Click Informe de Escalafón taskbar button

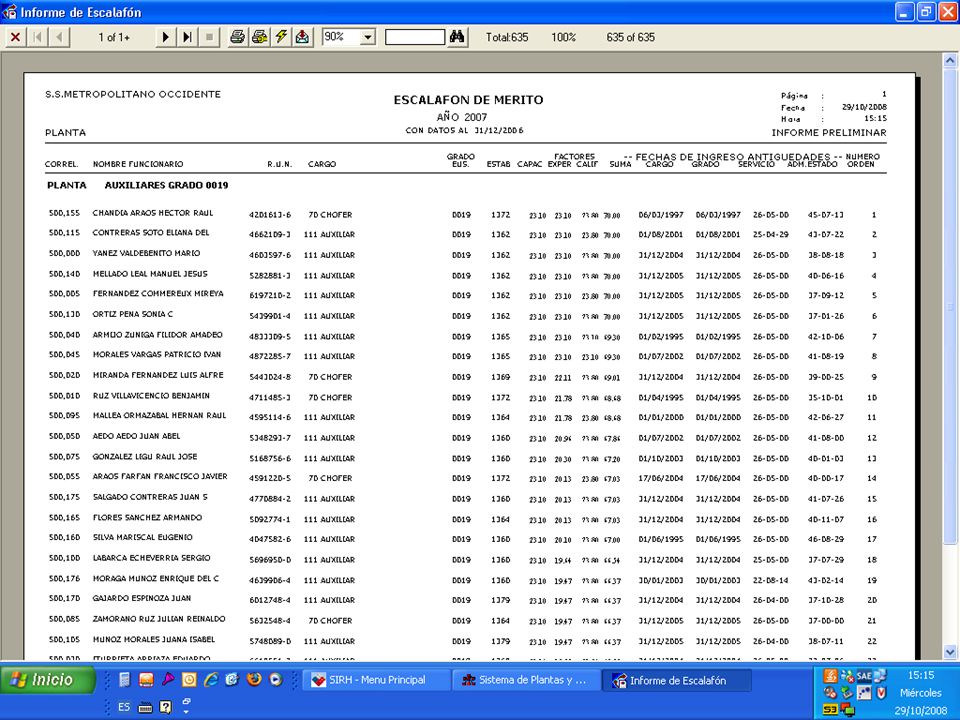[677, 680]
